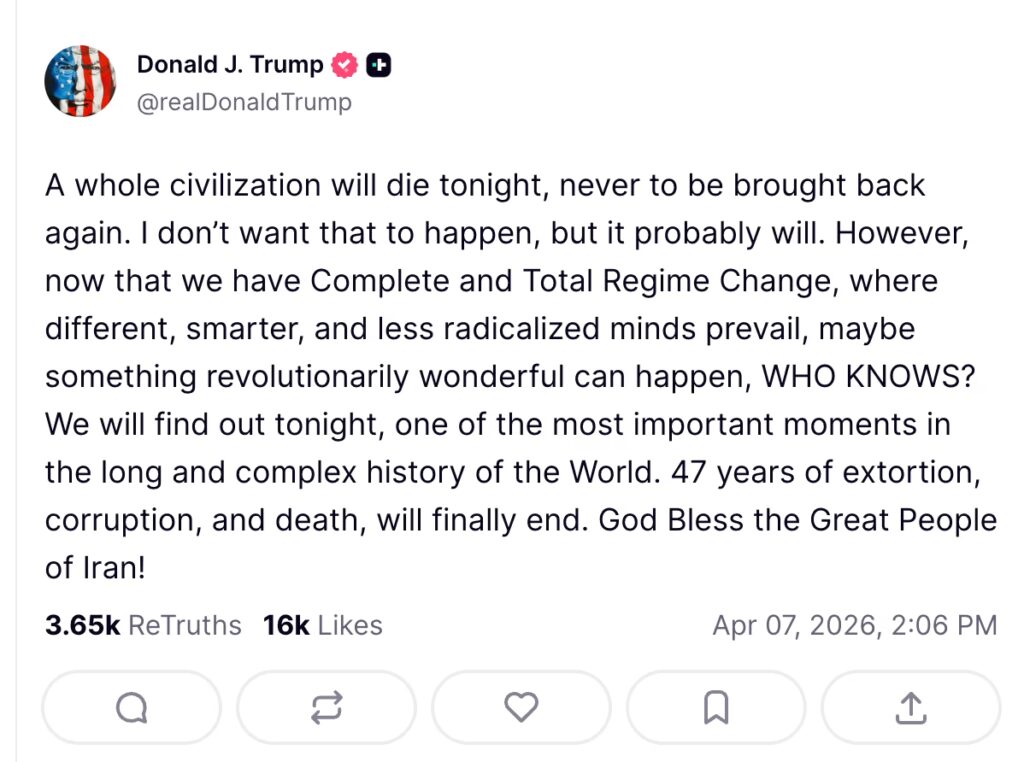1024x762 pixels.
Task: Like the post with the heart icon
Action: (521, 708)
